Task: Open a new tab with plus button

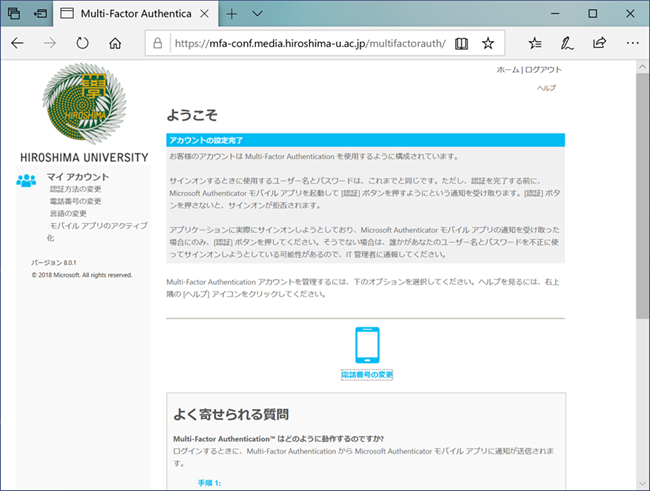Action: click(x=232, y=14)
